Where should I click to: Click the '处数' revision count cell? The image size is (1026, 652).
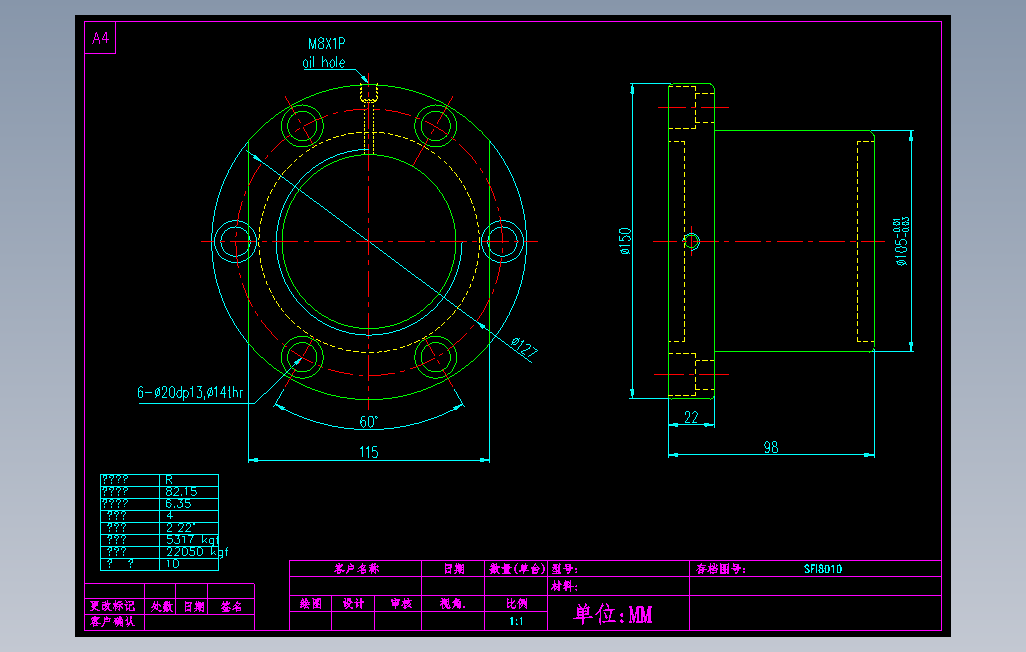point(162,607)
